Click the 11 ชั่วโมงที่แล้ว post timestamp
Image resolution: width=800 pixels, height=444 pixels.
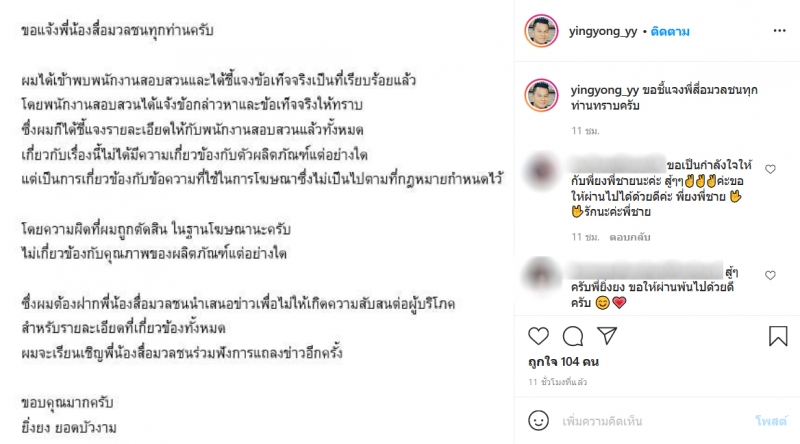pyautogui.click(x=558, y=382)
